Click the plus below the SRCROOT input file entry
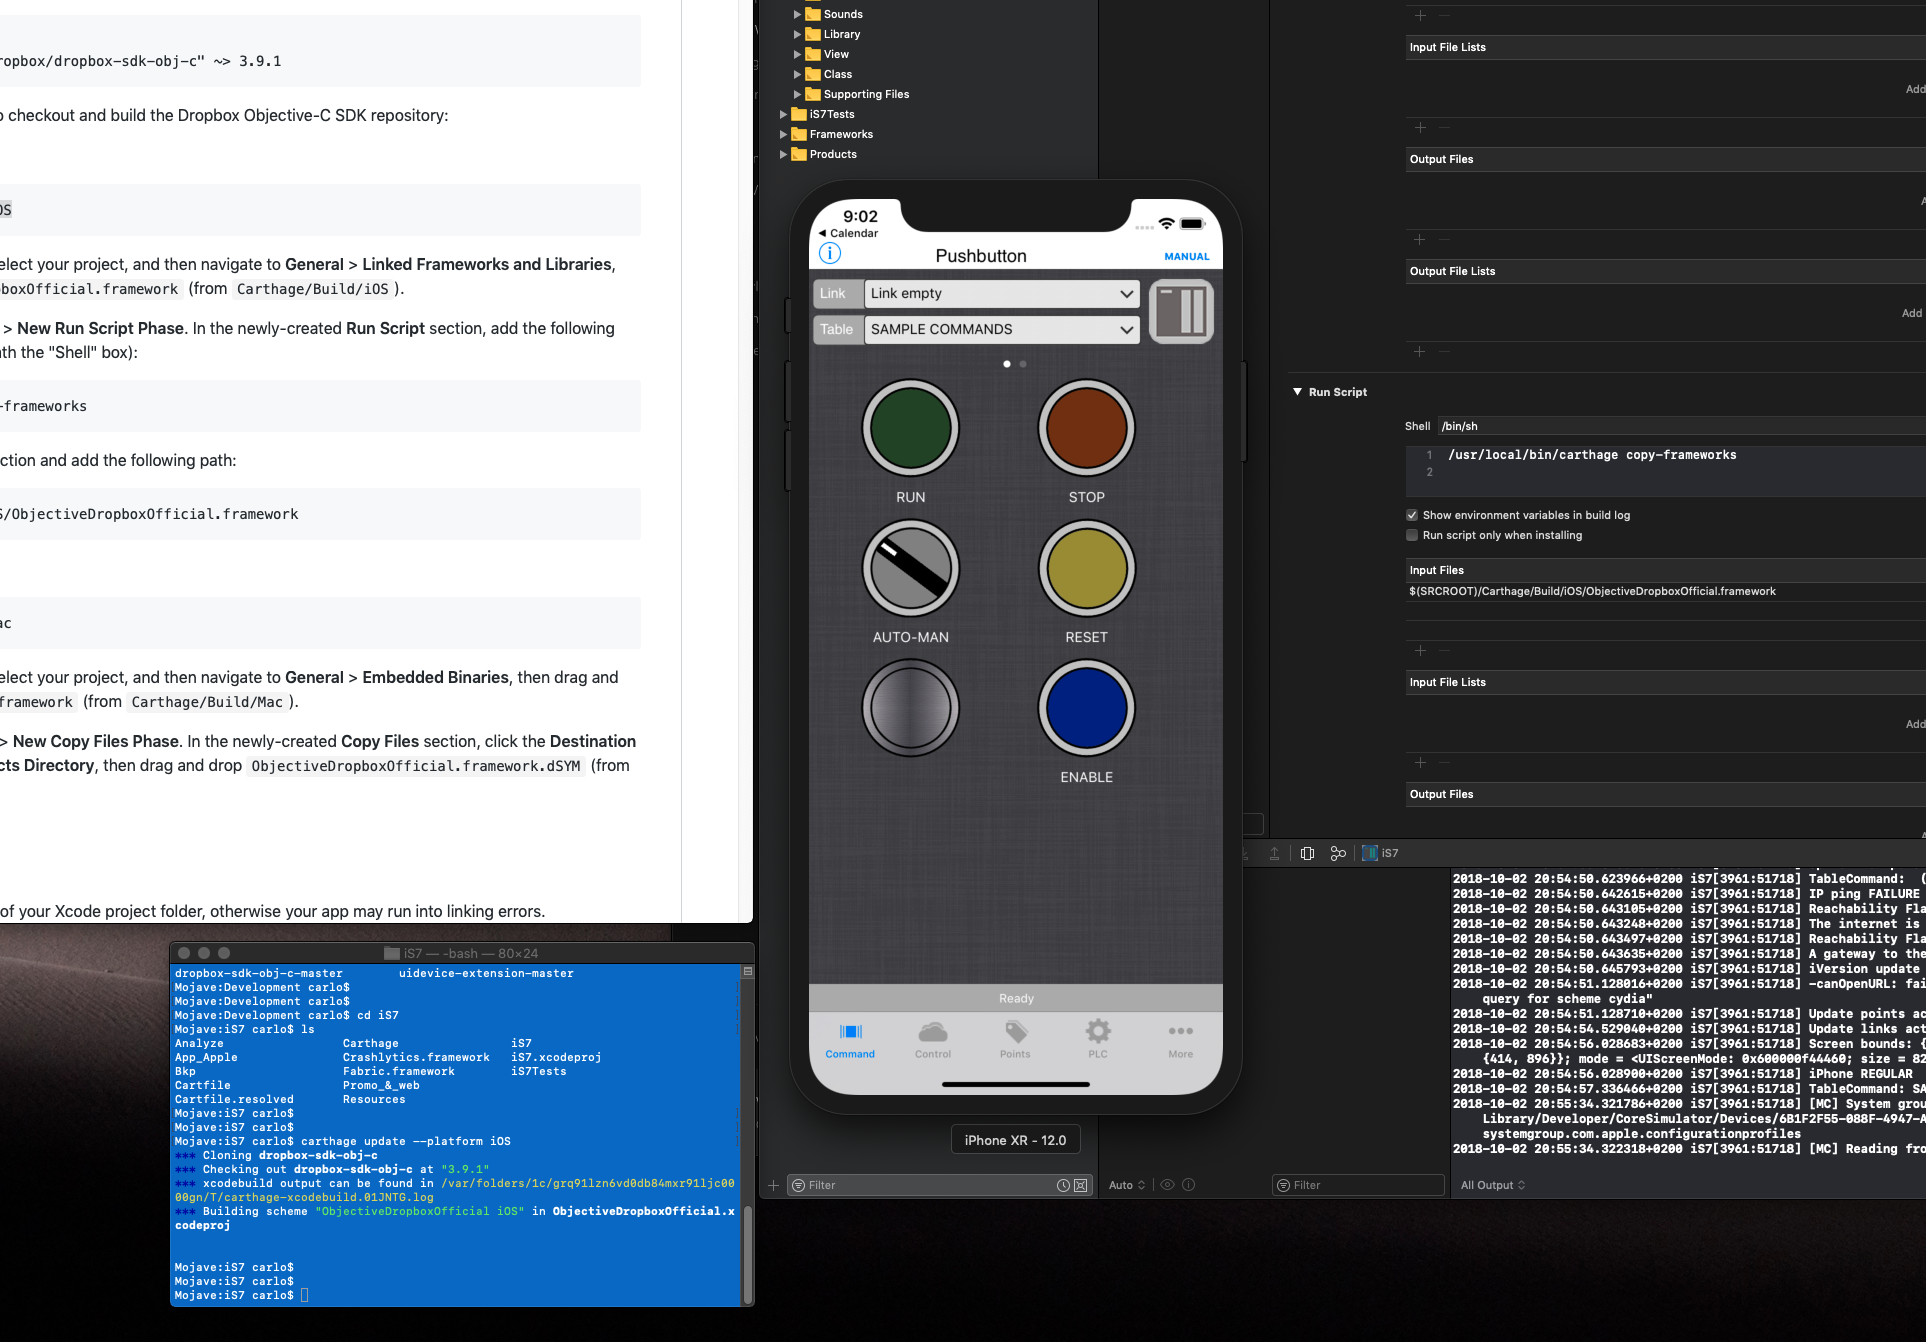This screenshot has width=1926, height=1342. [1420, 650]
